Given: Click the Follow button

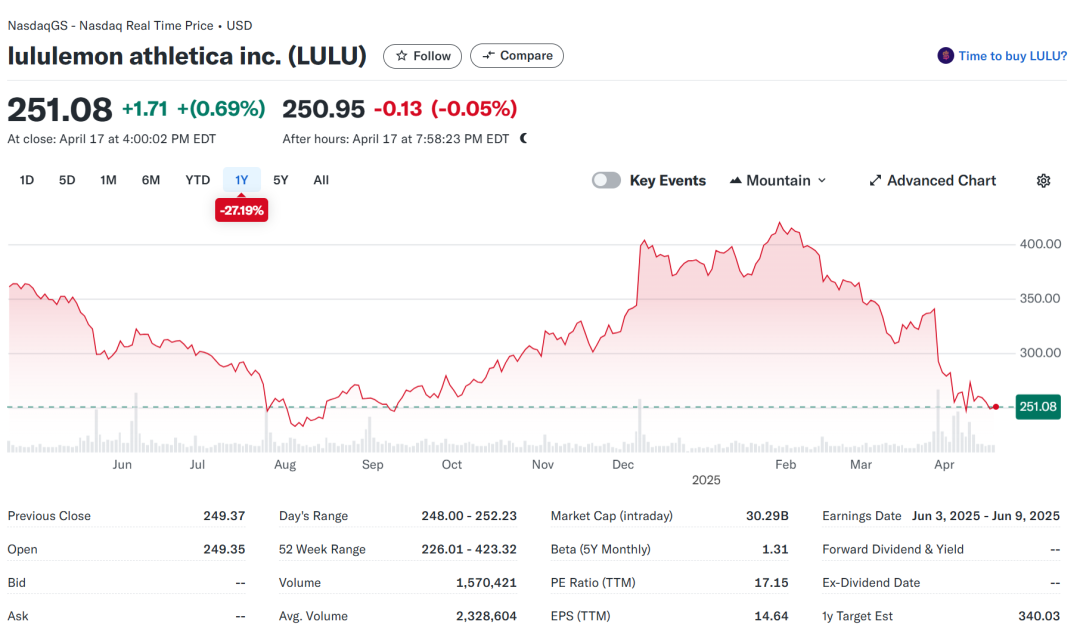Looking at the screenshot, I should pyautogui.click(x=423, y=56).
